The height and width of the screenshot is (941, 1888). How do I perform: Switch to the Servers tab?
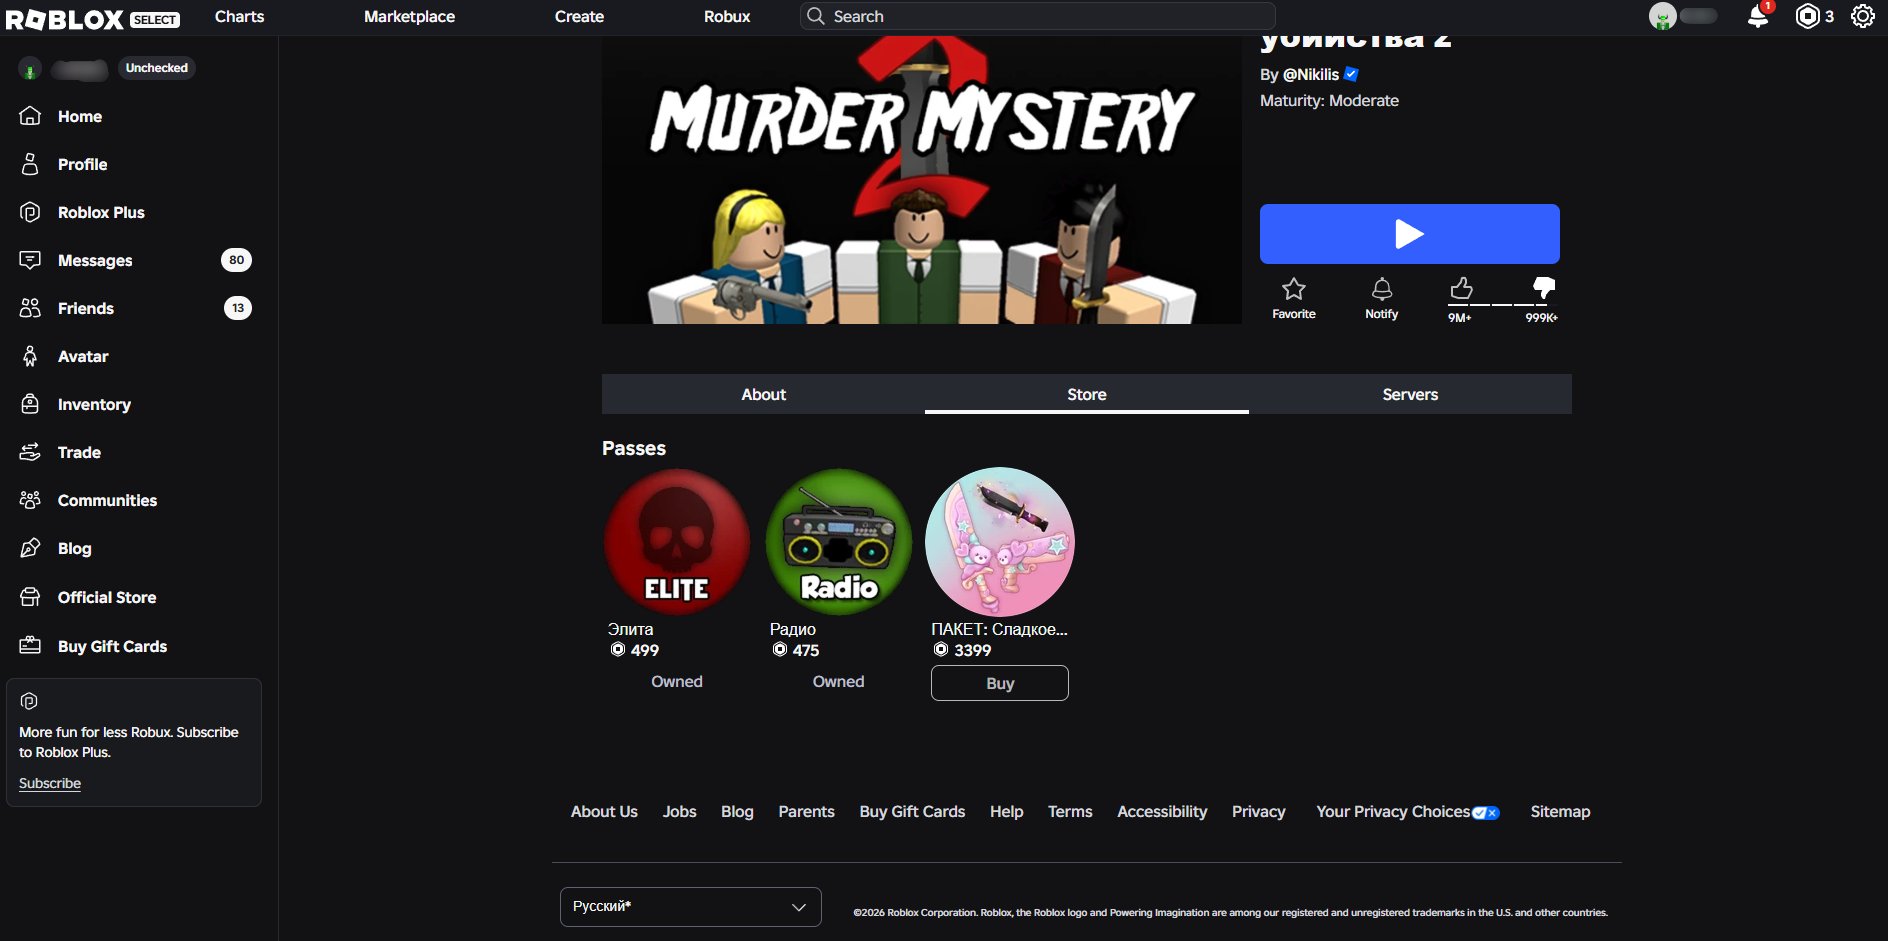[1410, 394]
